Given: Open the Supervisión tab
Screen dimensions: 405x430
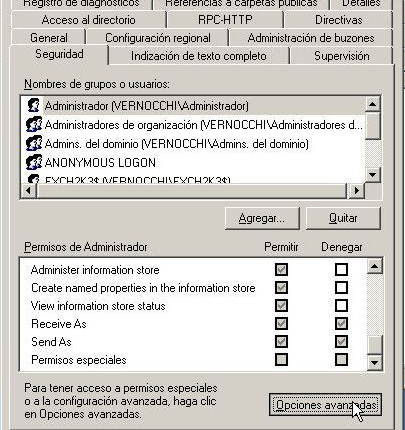Looking at the screenshot, I should tap(342, 56).
